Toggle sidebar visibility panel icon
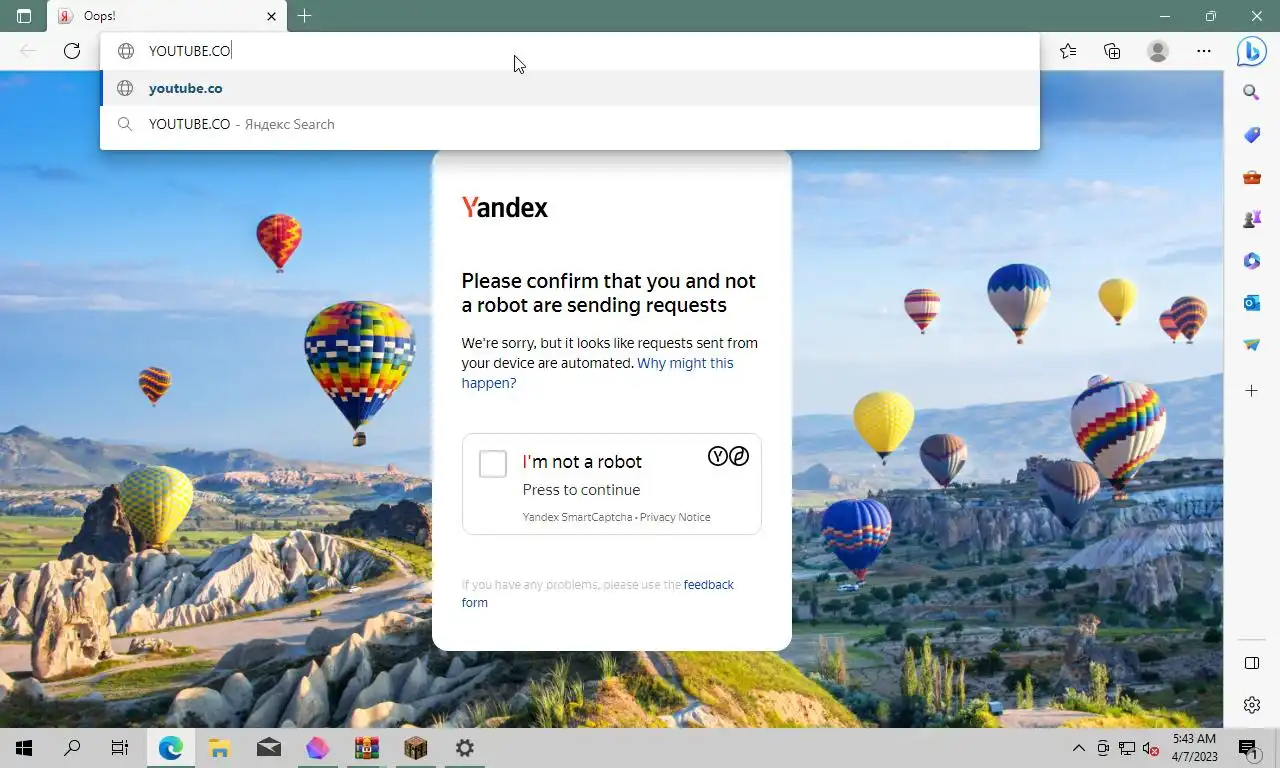Viewport: 1280px width, 768px height. click(x=1251, y=663)
